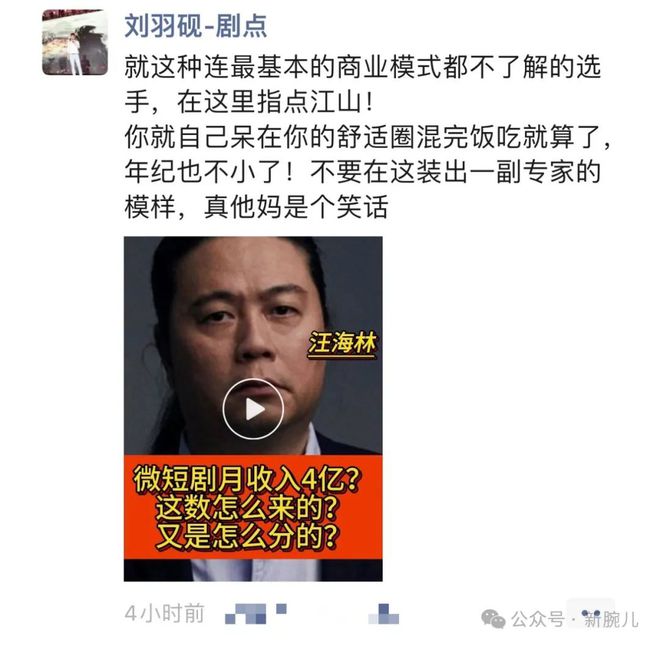Select the caption line 微短剧月收入4亿?
The image size is (660, 646).
[248, 479]
